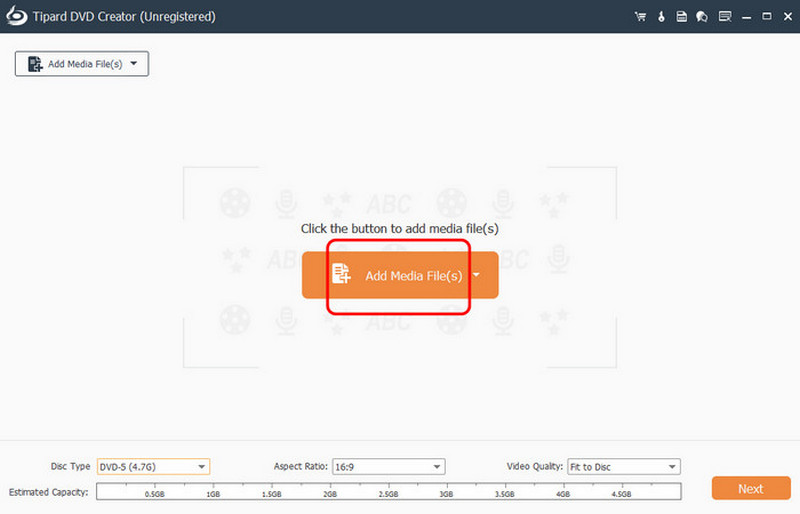Open the feedback chat bubbles icon
This screenshot has height=514, width=800.
(702, 17)
